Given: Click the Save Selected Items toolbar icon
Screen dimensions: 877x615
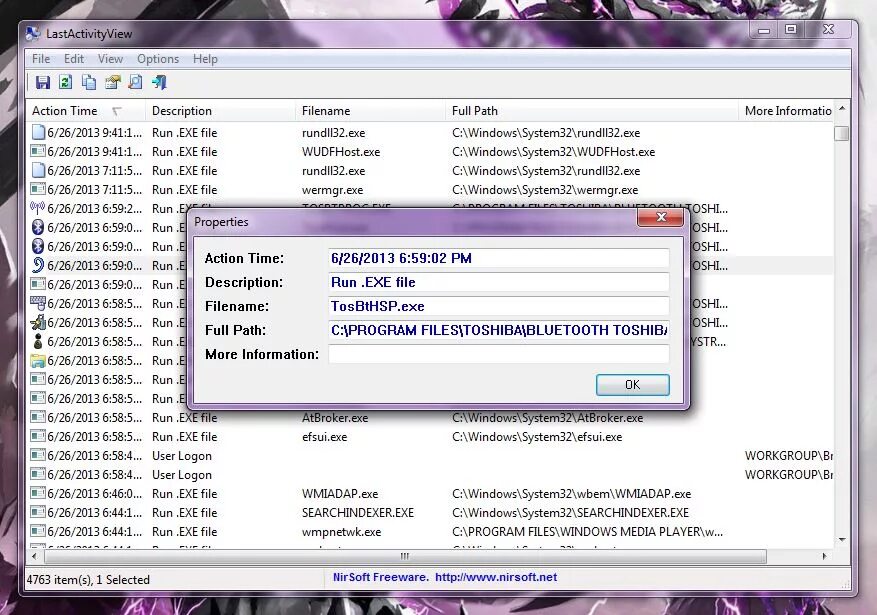Looking at the screenshot, I should click(43, 83).
